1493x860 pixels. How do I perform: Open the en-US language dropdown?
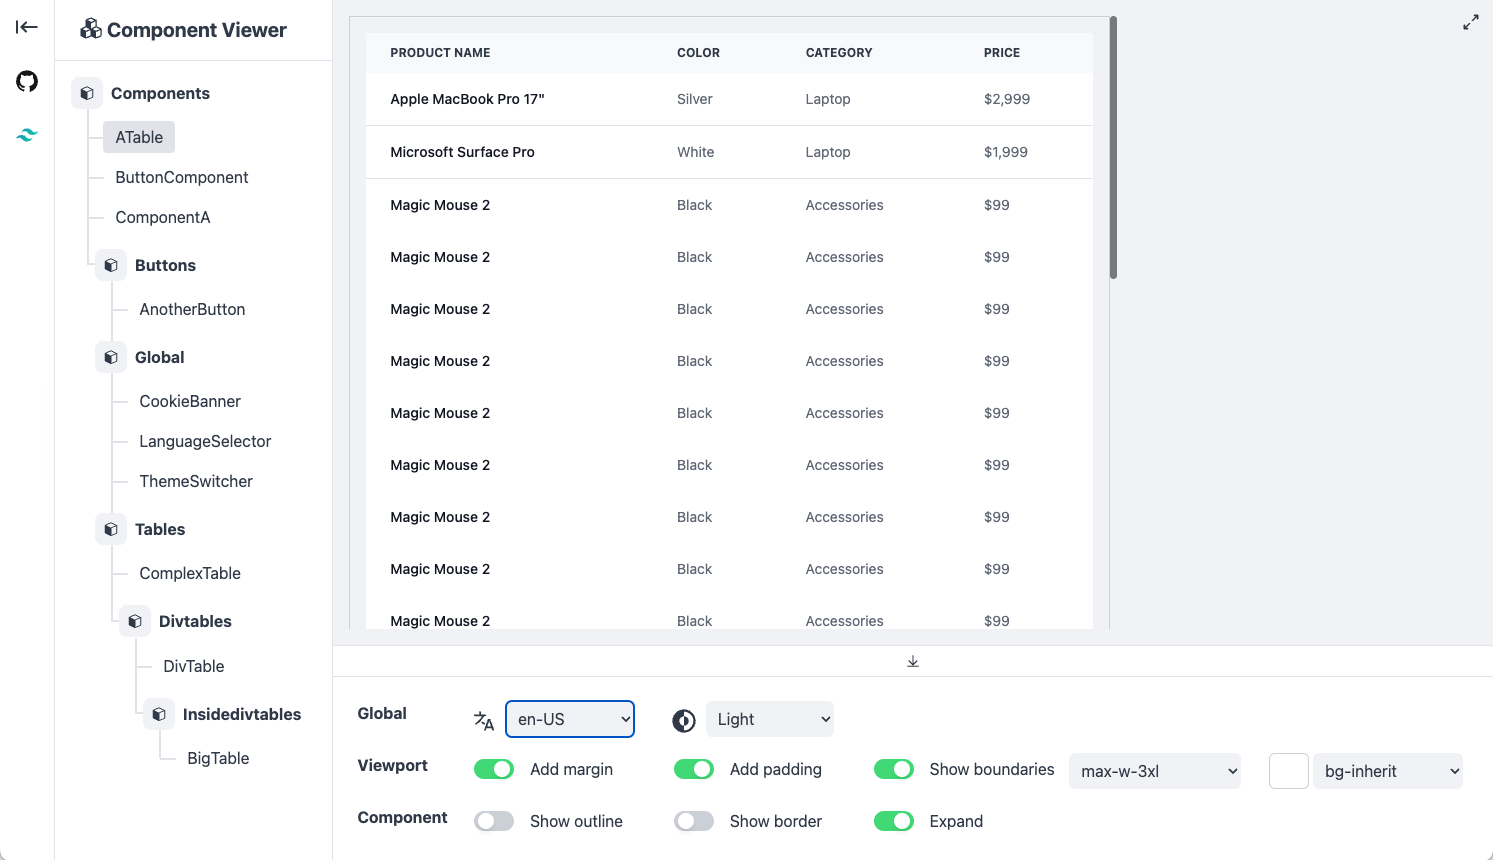coord(570,719)
